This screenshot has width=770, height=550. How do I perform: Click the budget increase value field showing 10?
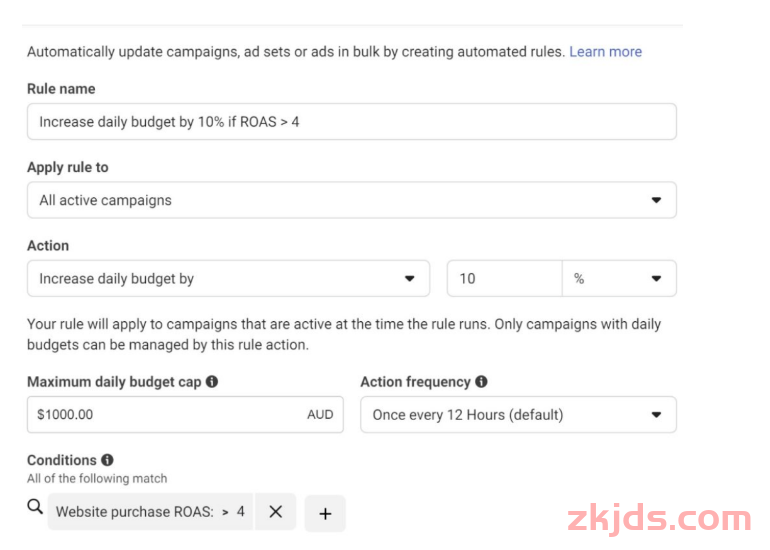pos(503,279)
